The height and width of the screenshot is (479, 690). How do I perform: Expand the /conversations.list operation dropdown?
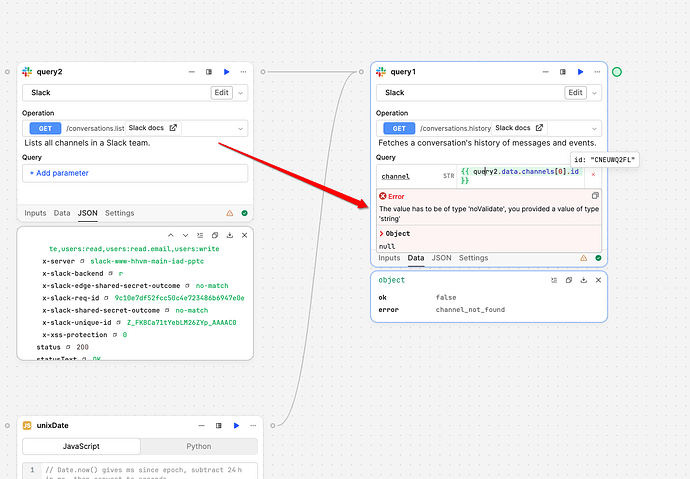pyautogui.click(x=241, y=129)
